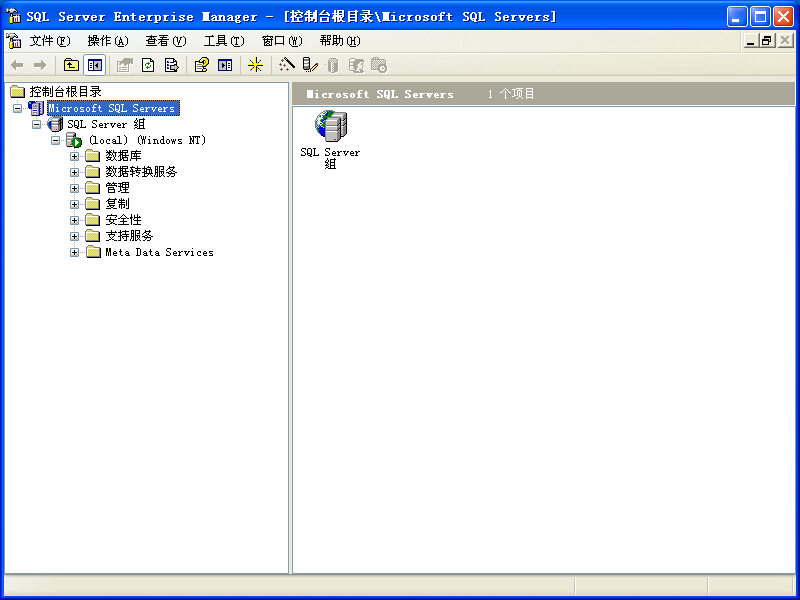The width and height of the screenshot is (800, 600).
Task: Select (local) (Windows NT) server node
Action: pyautogui.click(x=147, y=140)
